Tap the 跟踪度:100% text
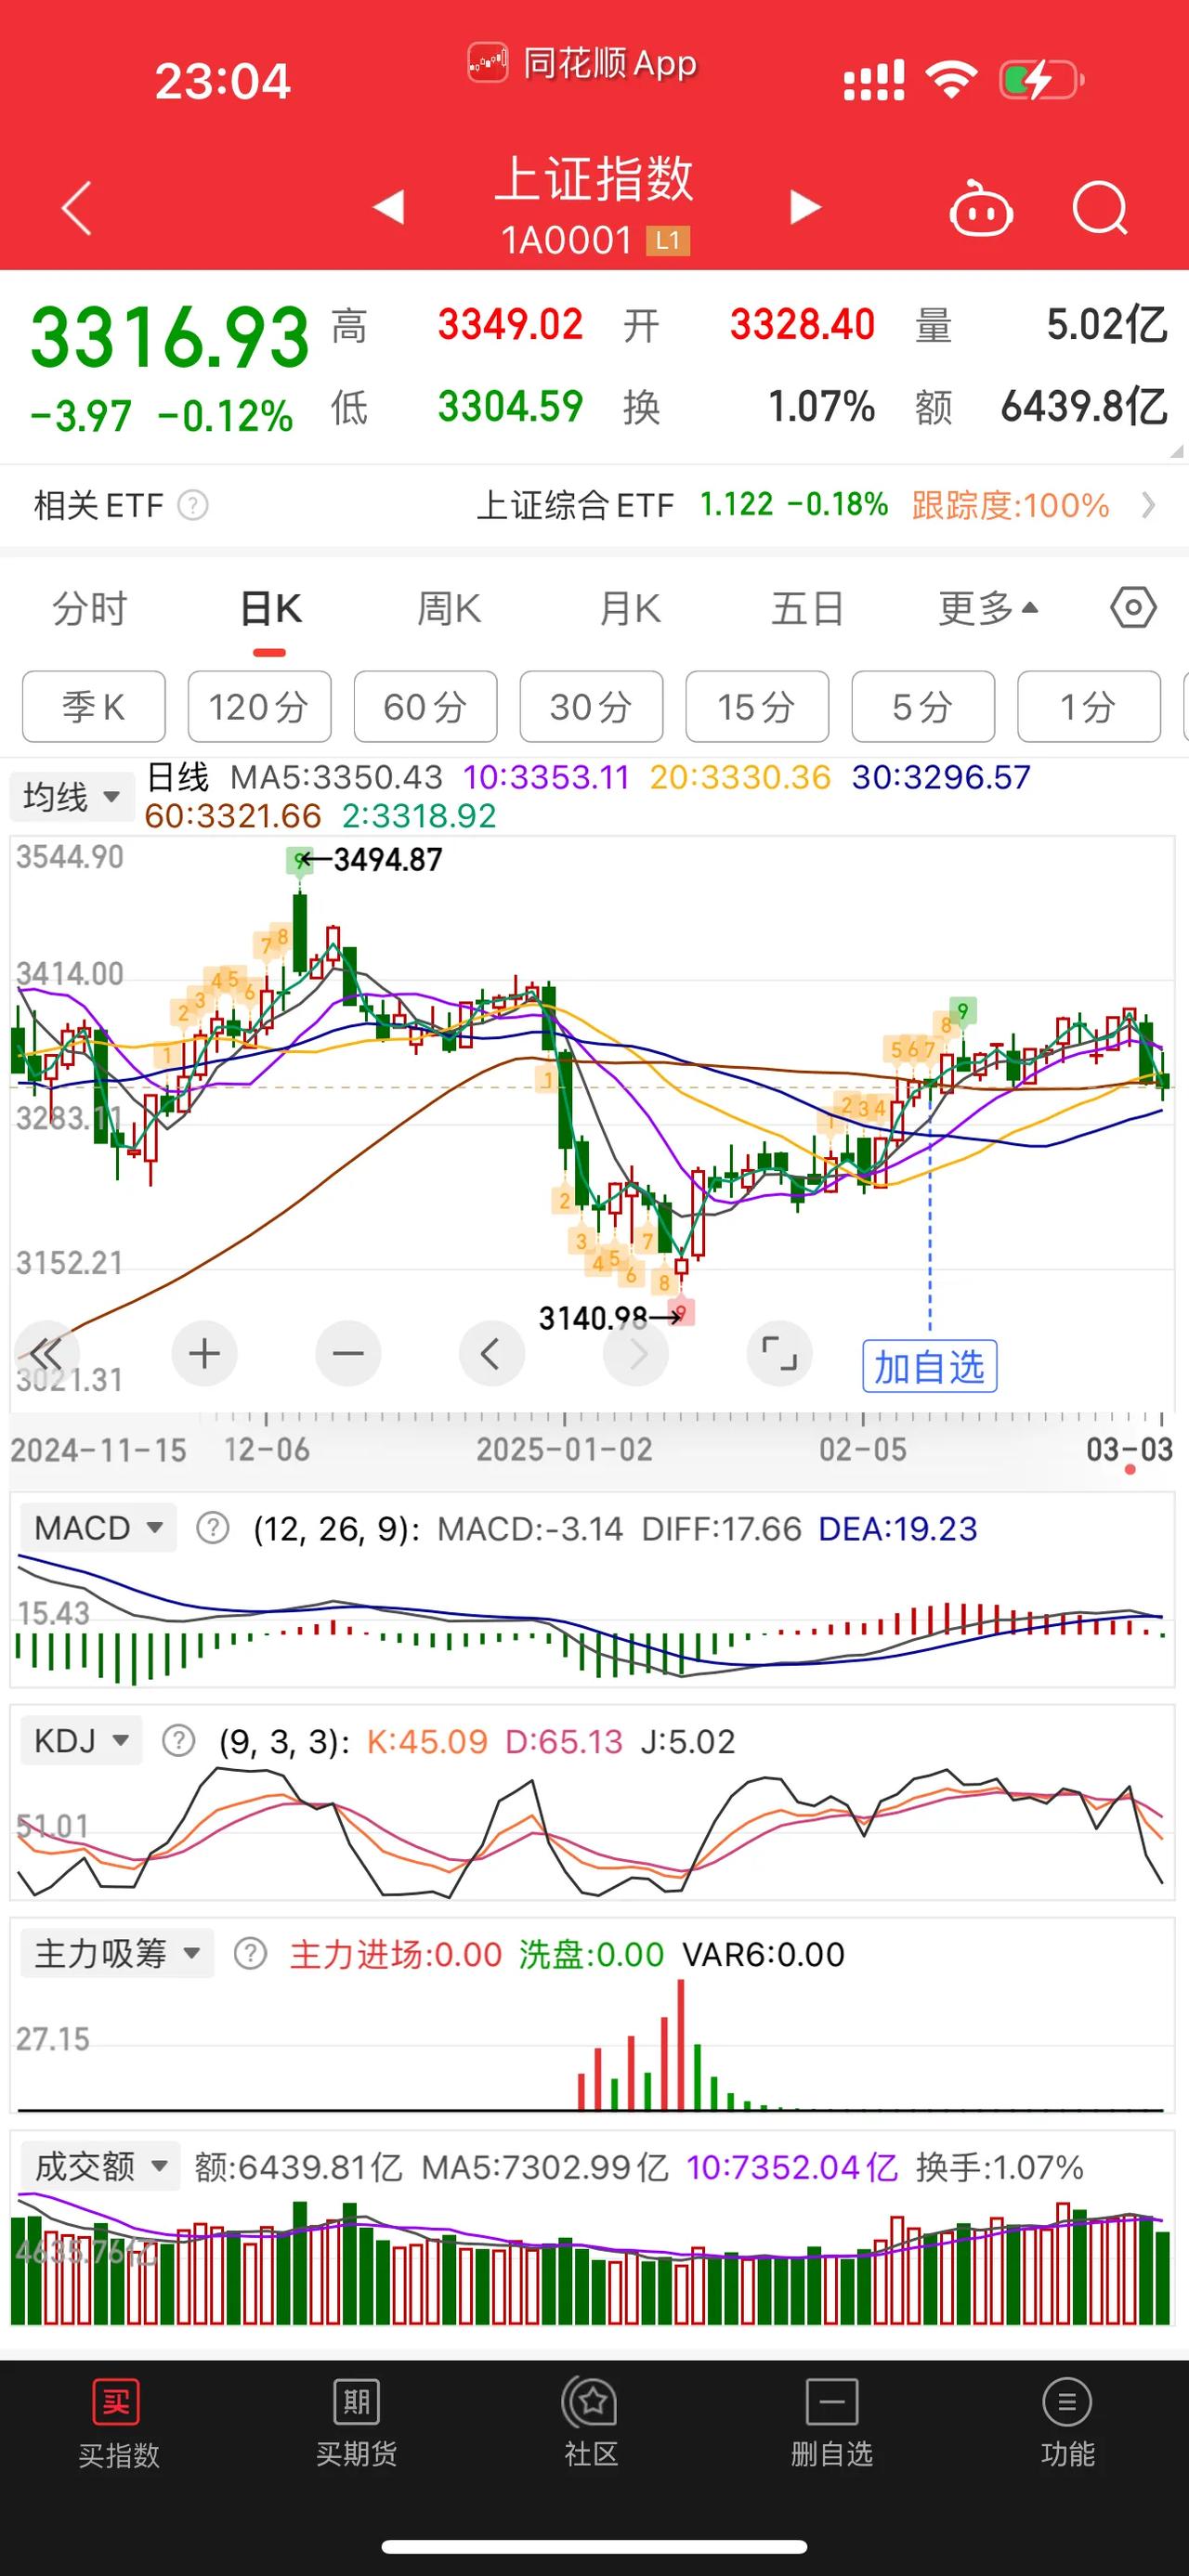 [x=1010, y=505]
